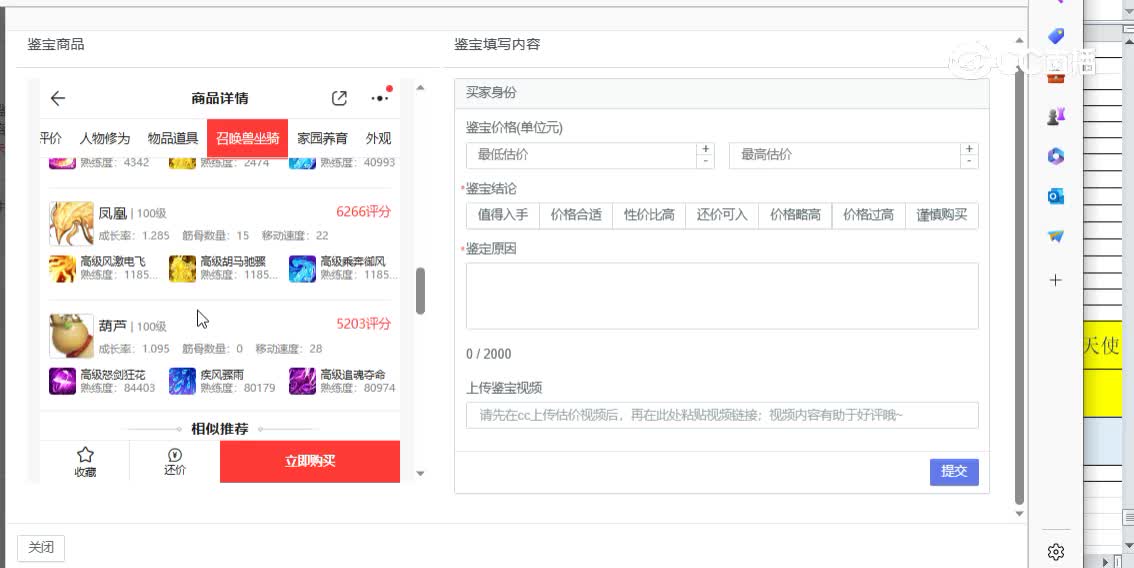Open the Outlook sidebar icon

coord(1056,196)
